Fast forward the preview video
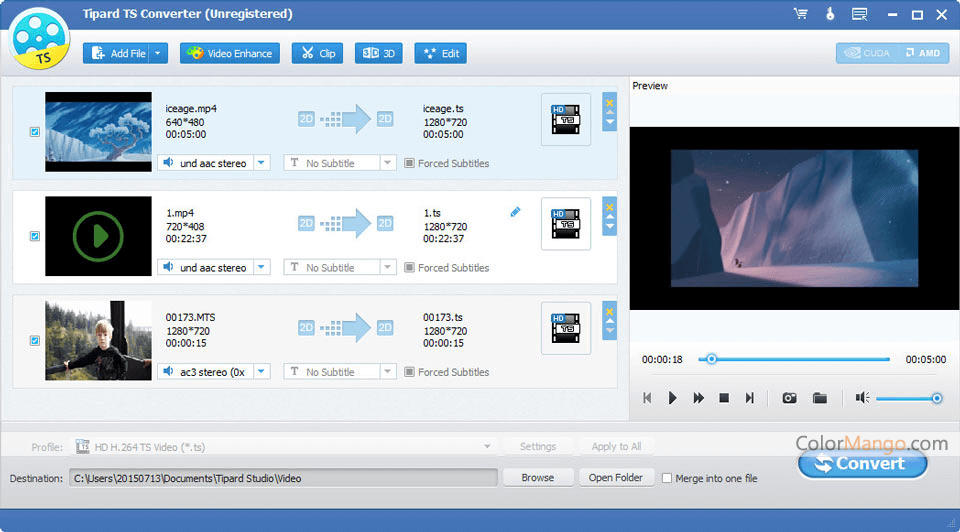 (698, 398)
